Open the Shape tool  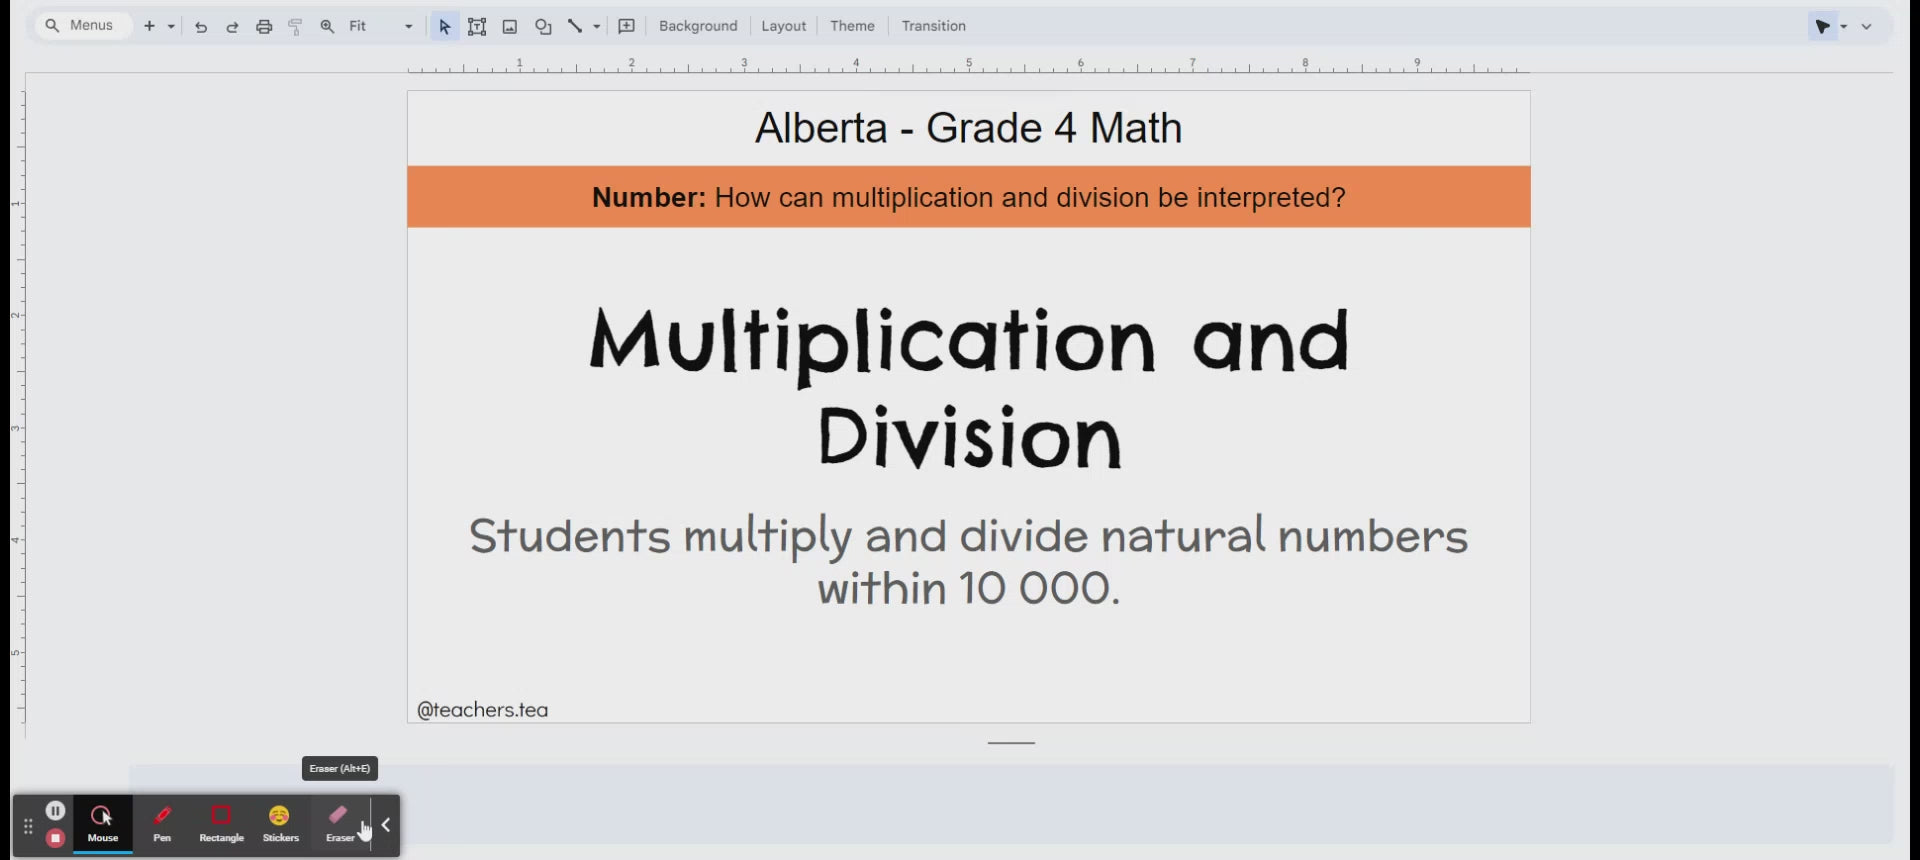[x=543, y=27]
